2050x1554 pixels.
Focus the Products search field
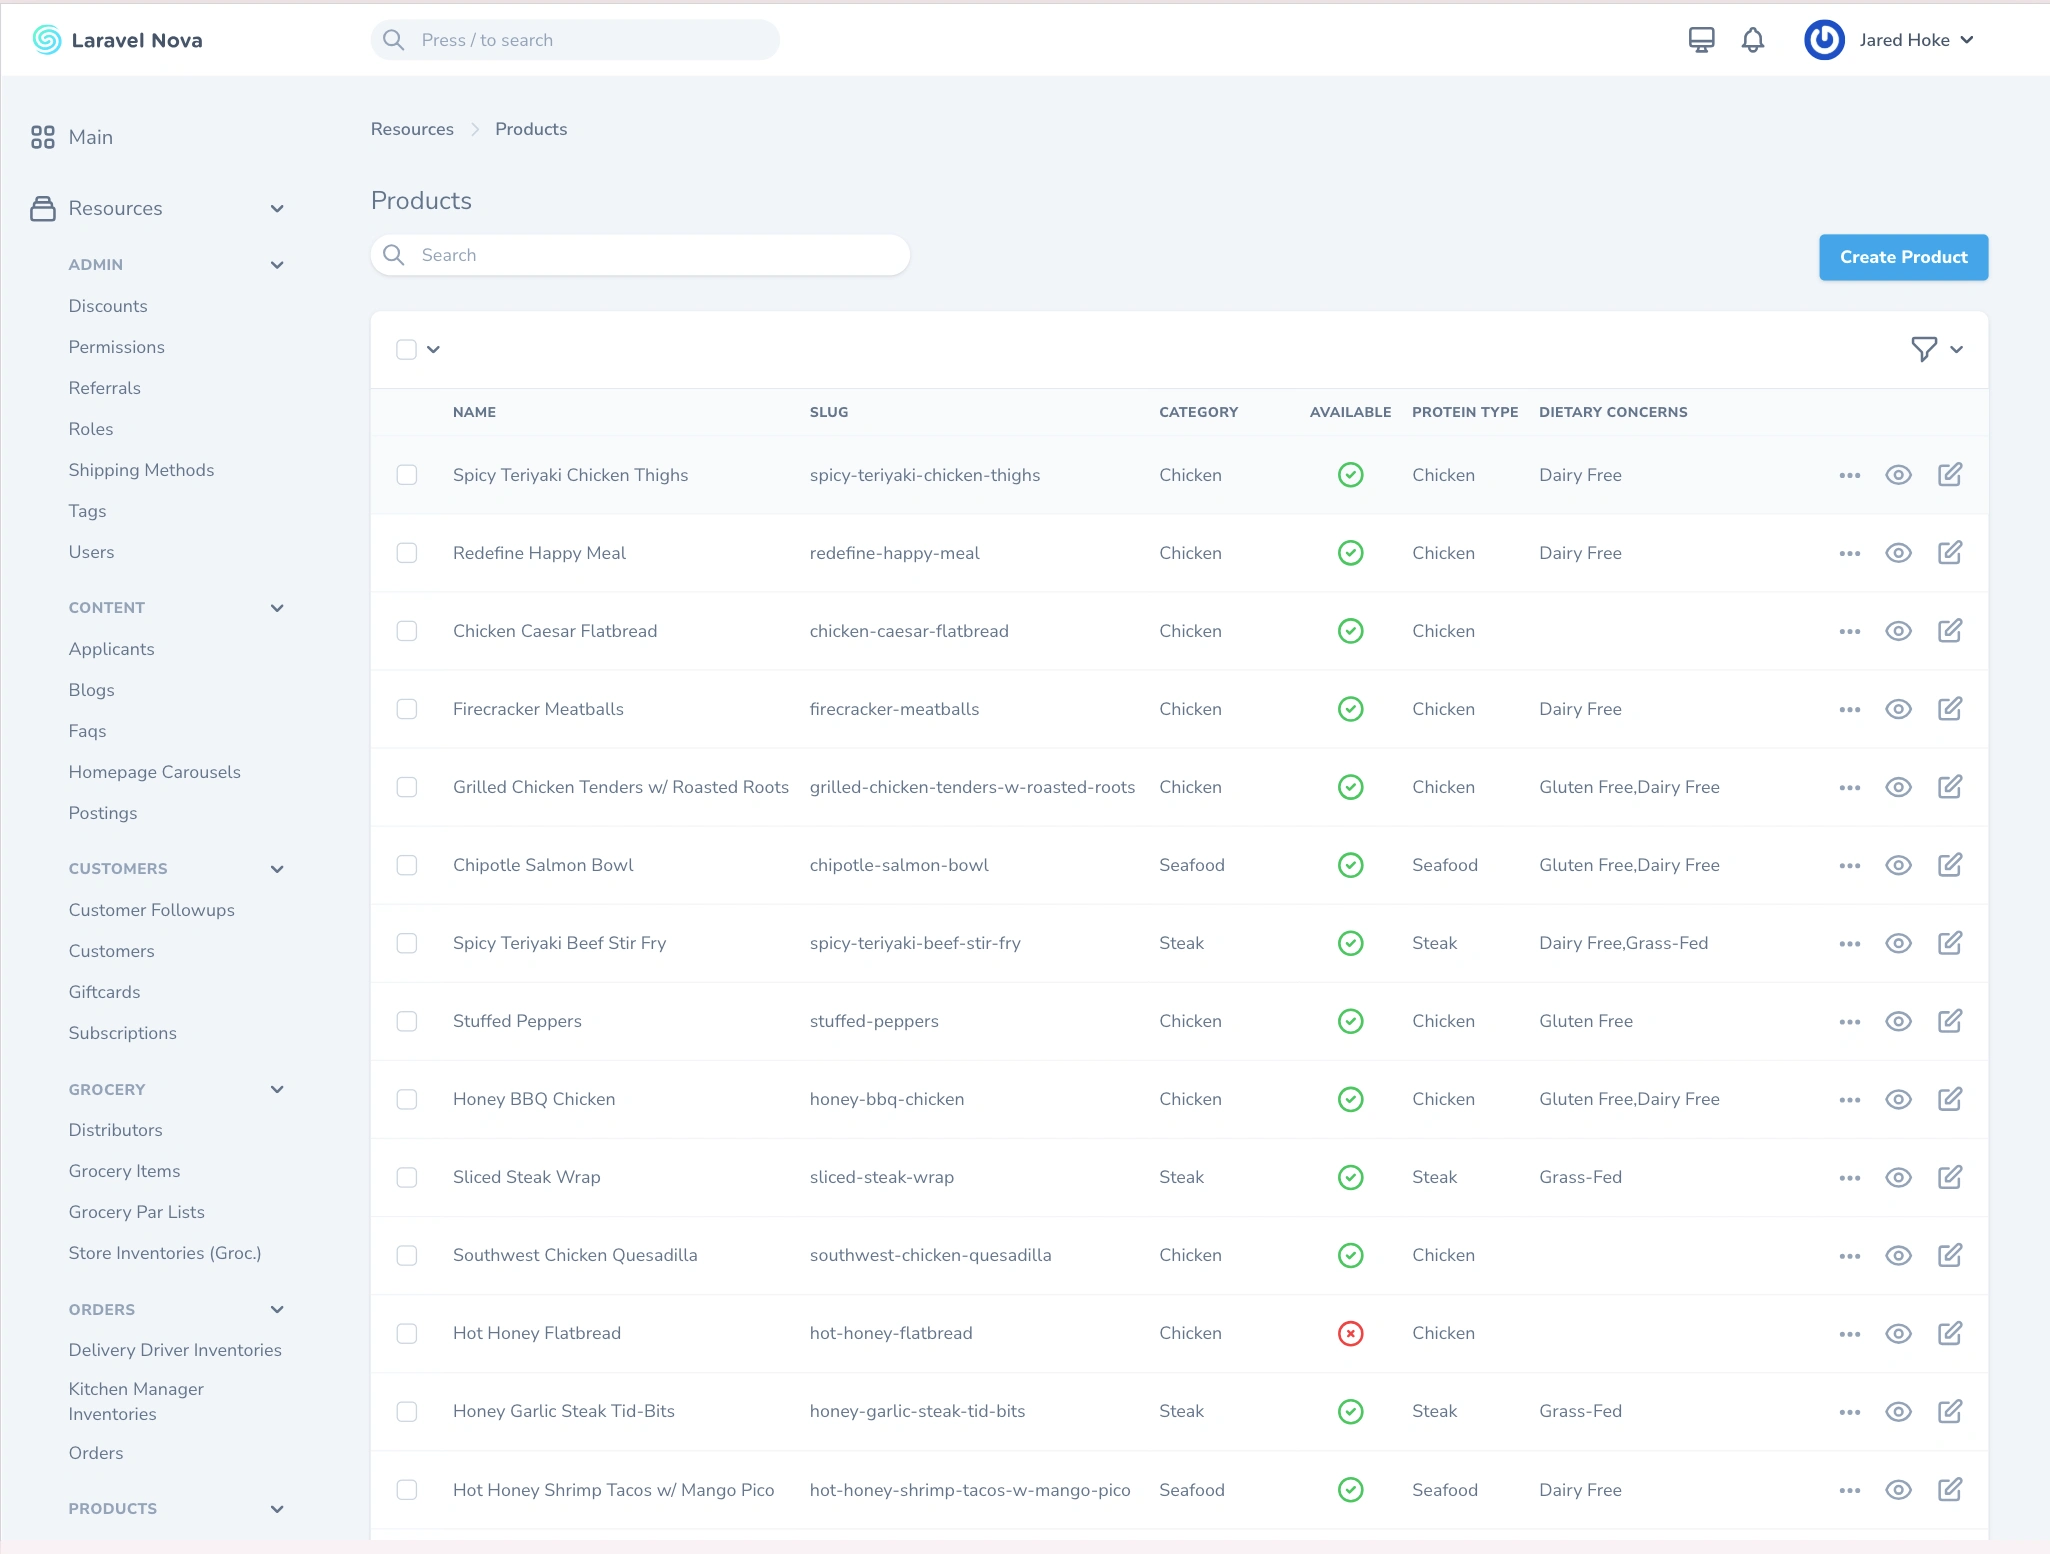point(640,255)
